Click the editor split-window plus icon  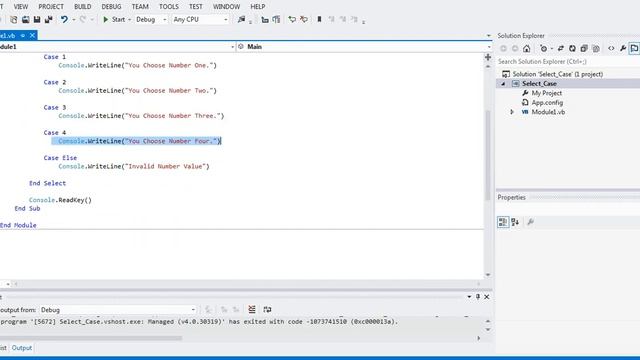coord(488,57)
